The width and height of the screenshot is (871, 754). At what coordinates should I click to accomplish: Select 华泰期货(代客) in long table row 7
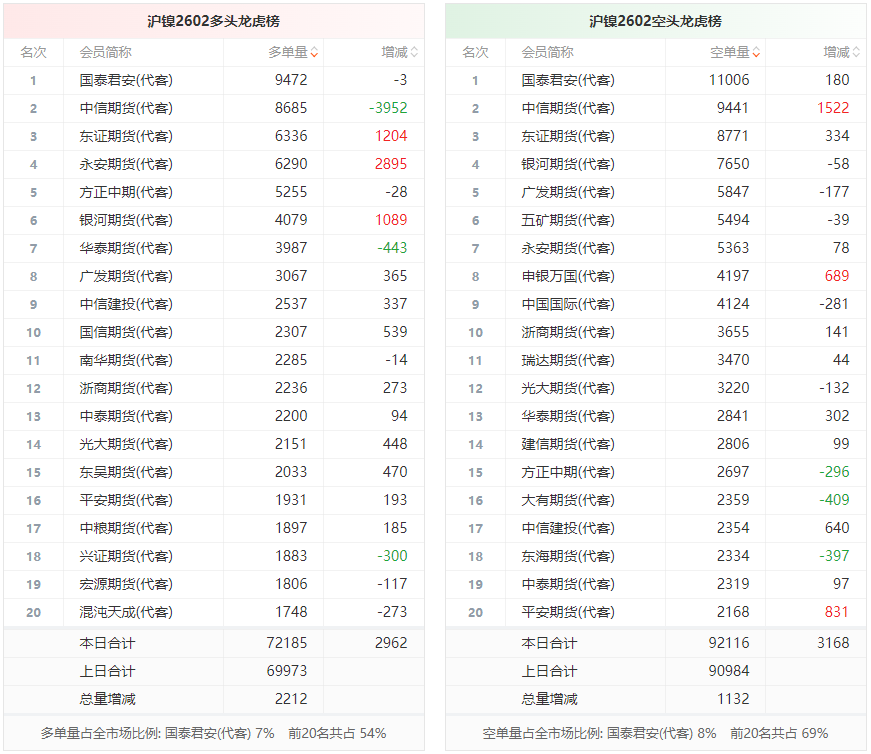click(x=126, y=248)
